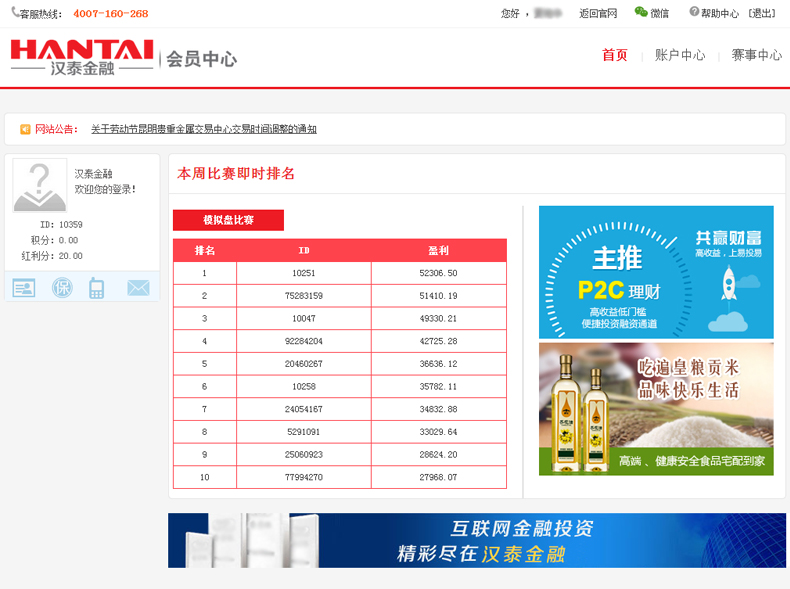Image resolution: width=790 pixels, height=589 pixels.
Task: Click the circular 保 security icon
Action: coord(62,288)
